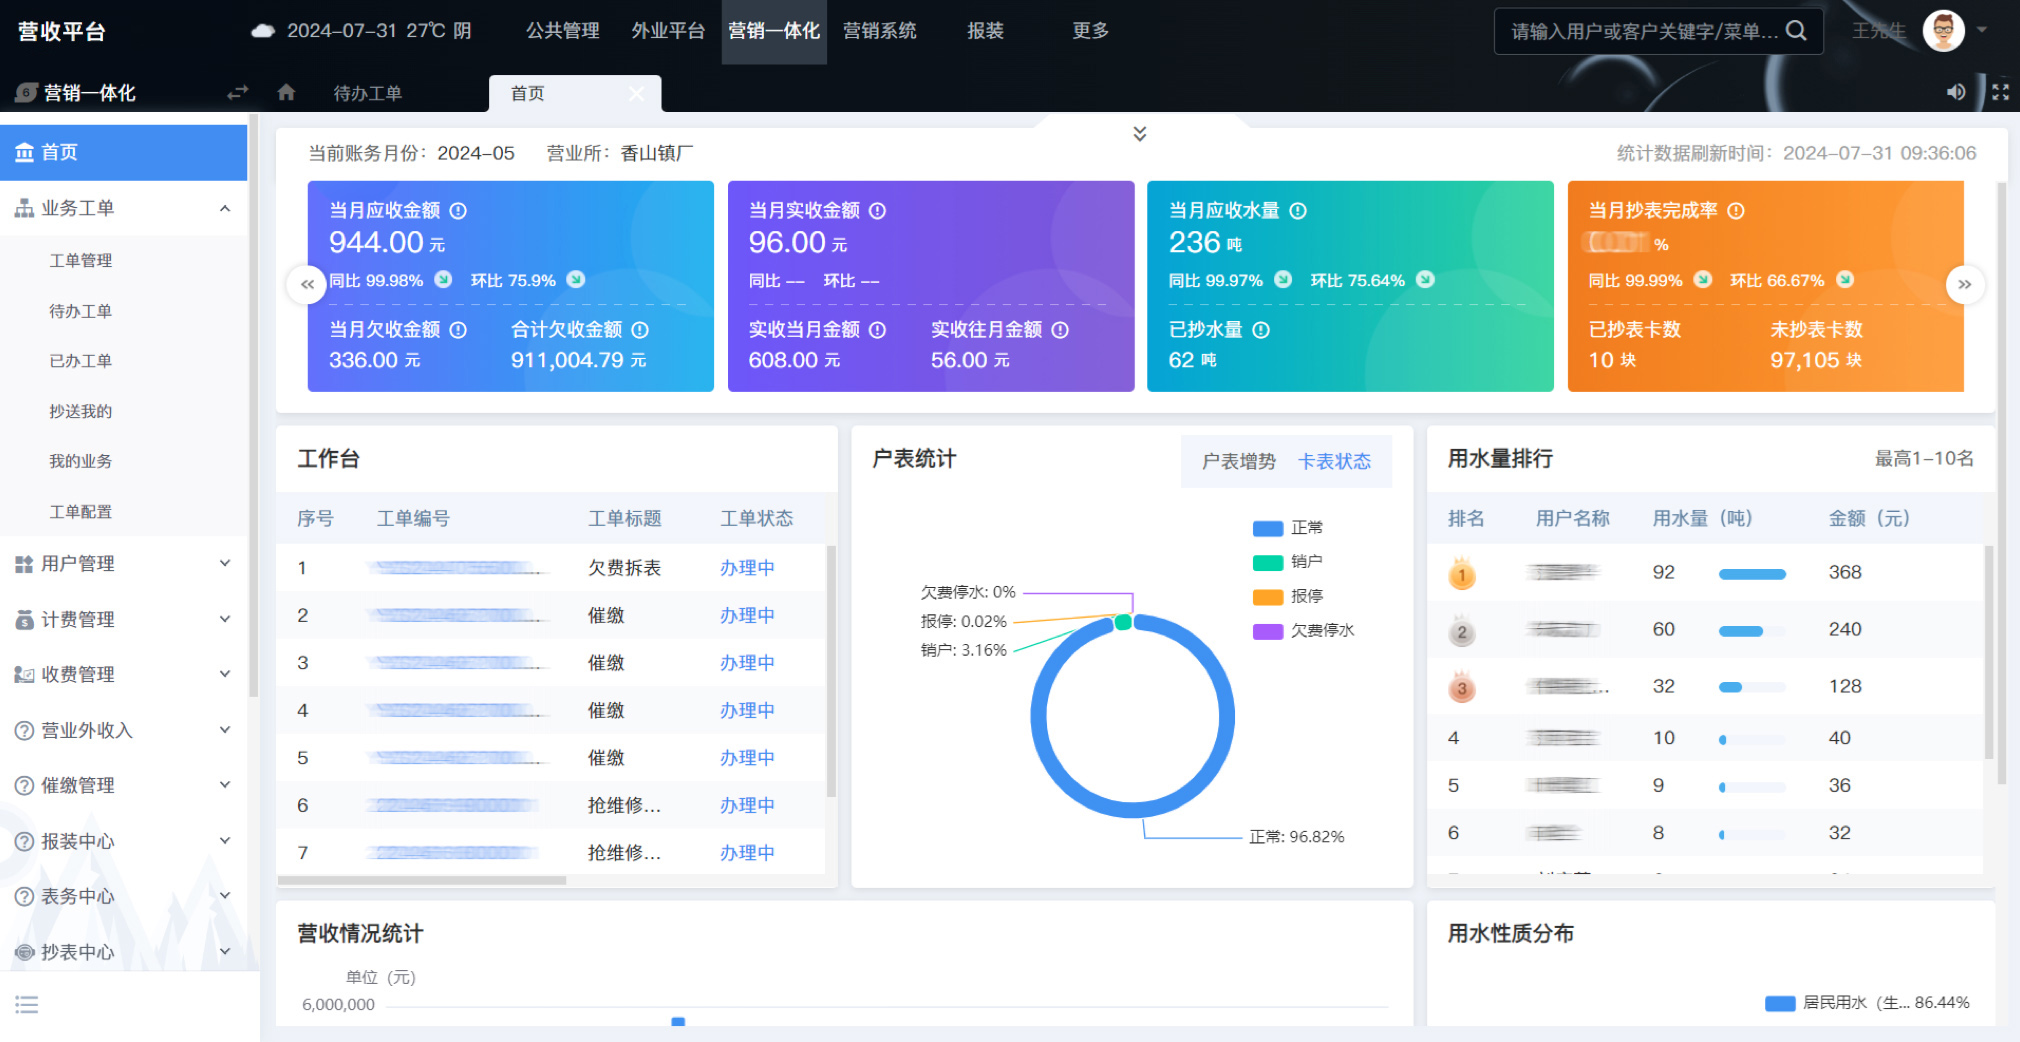Collapse header with double chevron
The height and width of the screenshot is (1042, 2020).
pyautogui.click(x=1139, y=134)
